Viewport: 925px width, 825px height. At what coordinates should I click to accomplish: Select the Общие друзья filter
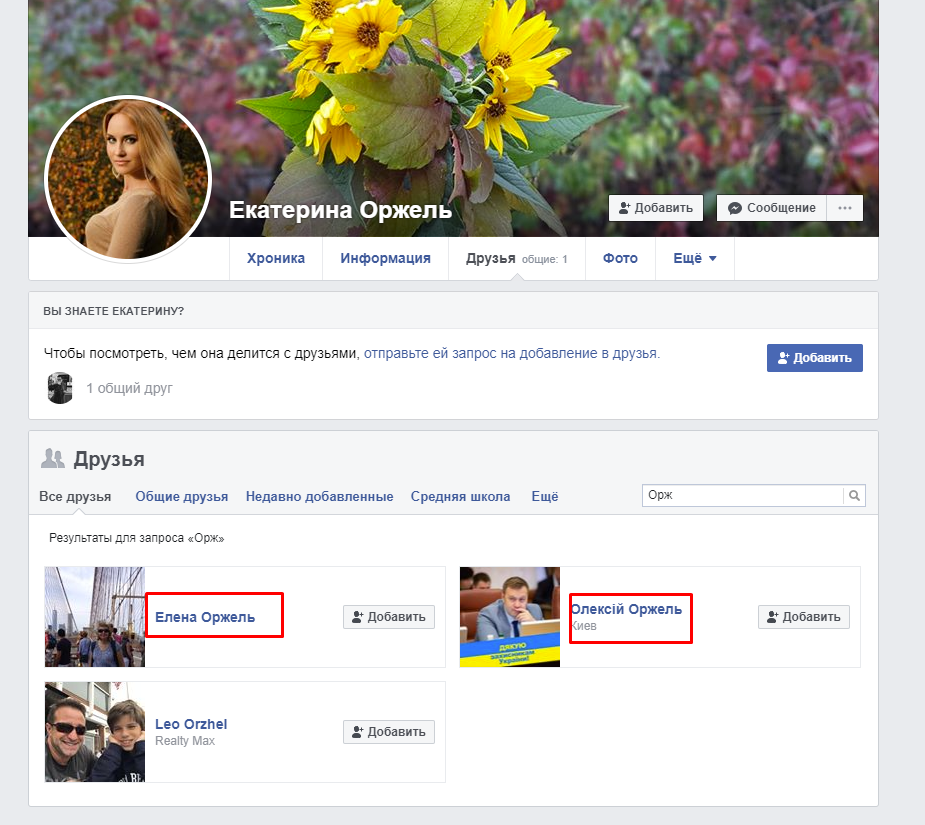(x=182, y=496)
